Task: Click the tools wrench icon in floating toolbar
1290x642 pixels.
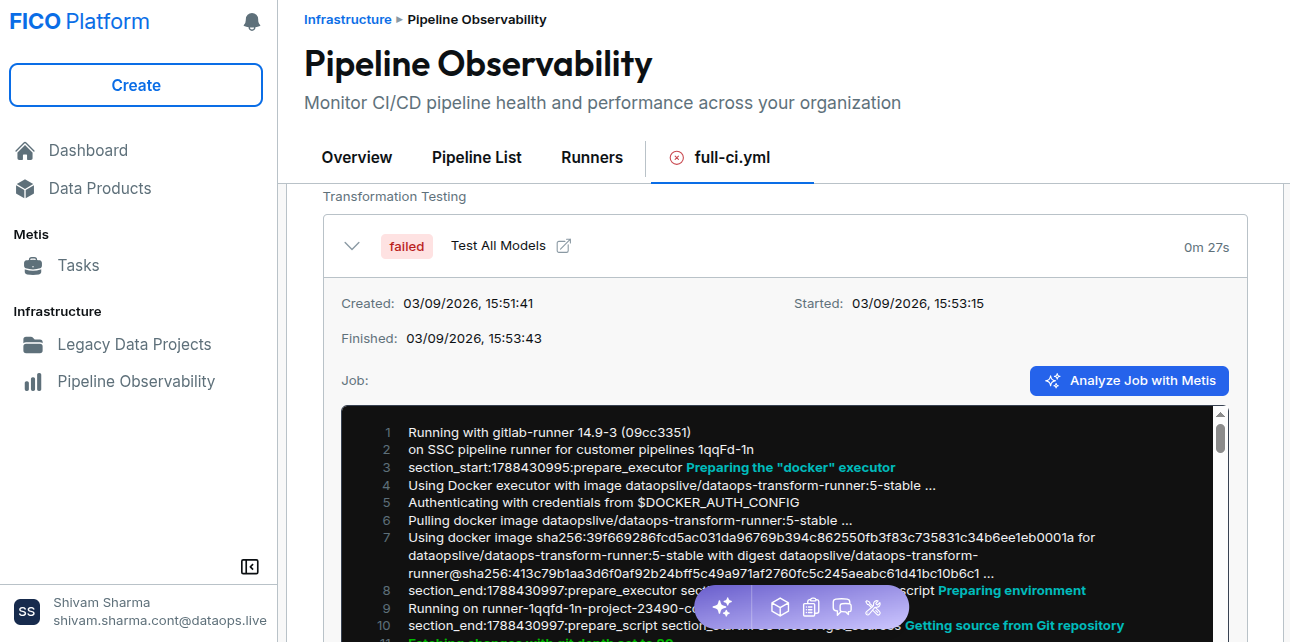Action: coord(872,607)
